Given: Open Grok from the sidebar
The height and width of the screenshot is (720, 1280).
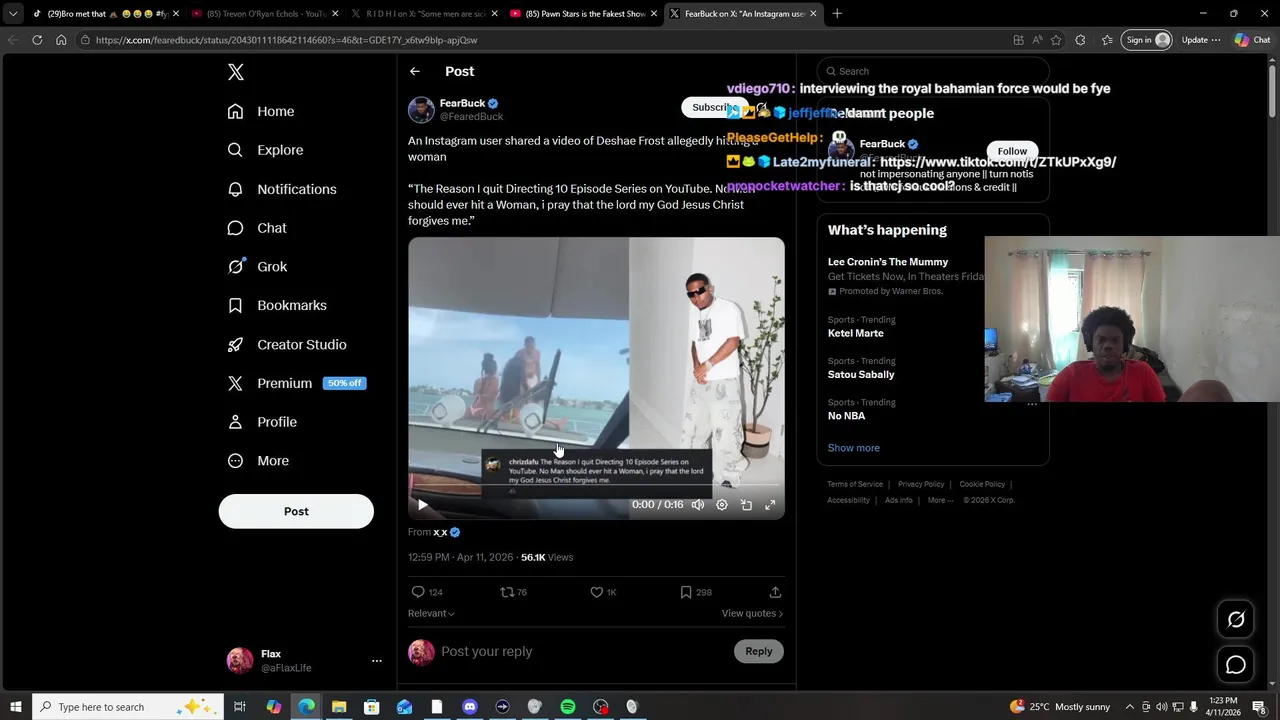Looking at the screenshot, I should pos(257,267).
